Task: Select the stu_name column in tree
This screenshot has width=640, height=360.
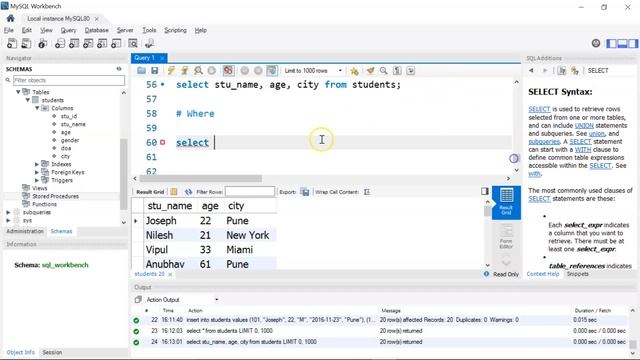Action: (73, 124)
